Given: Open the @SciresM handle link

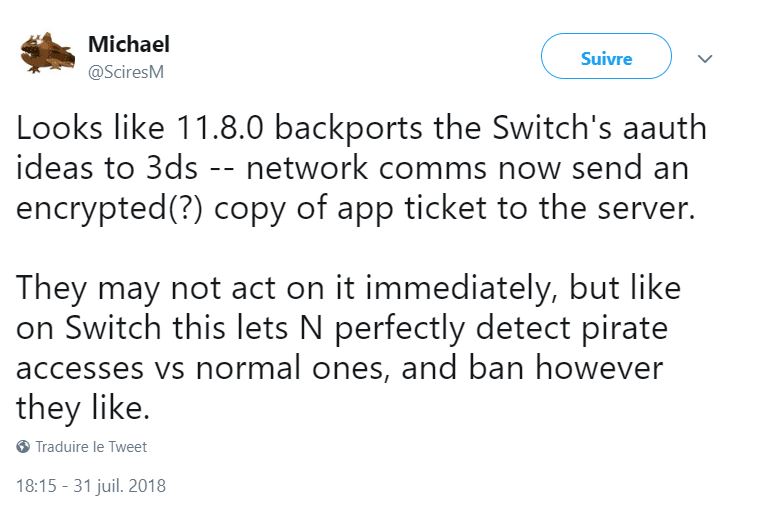Looking at the screenshot, I should tap(126, 72).
